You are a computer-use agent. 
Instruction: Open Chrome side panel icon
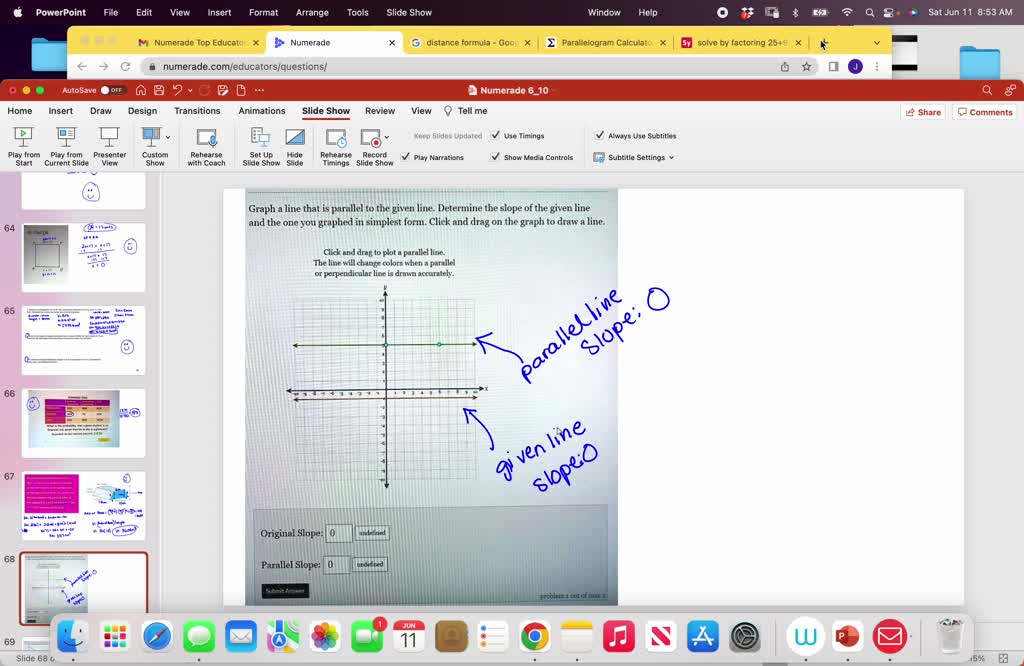[x=833, y=67]
